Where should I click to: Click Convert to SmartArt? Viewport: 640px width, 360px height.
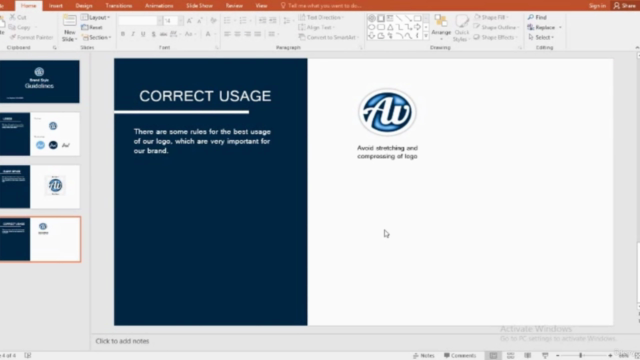pyautogui.click(x=329, y=37)
